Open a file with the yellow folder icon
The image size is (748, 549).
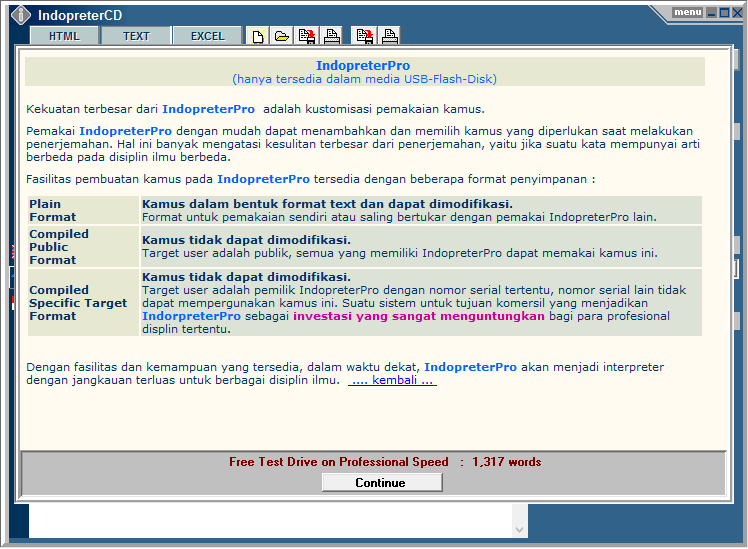tap(282, 36)
